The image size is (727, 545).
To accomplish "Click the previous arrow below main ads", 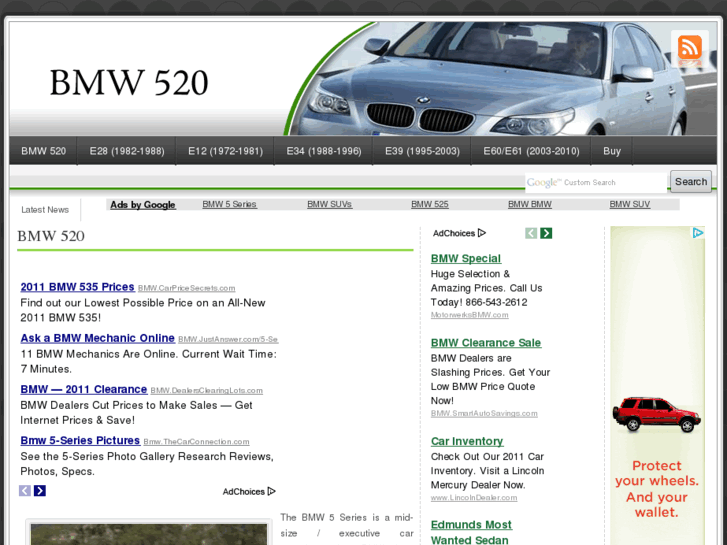I will [x=25, y=491].
